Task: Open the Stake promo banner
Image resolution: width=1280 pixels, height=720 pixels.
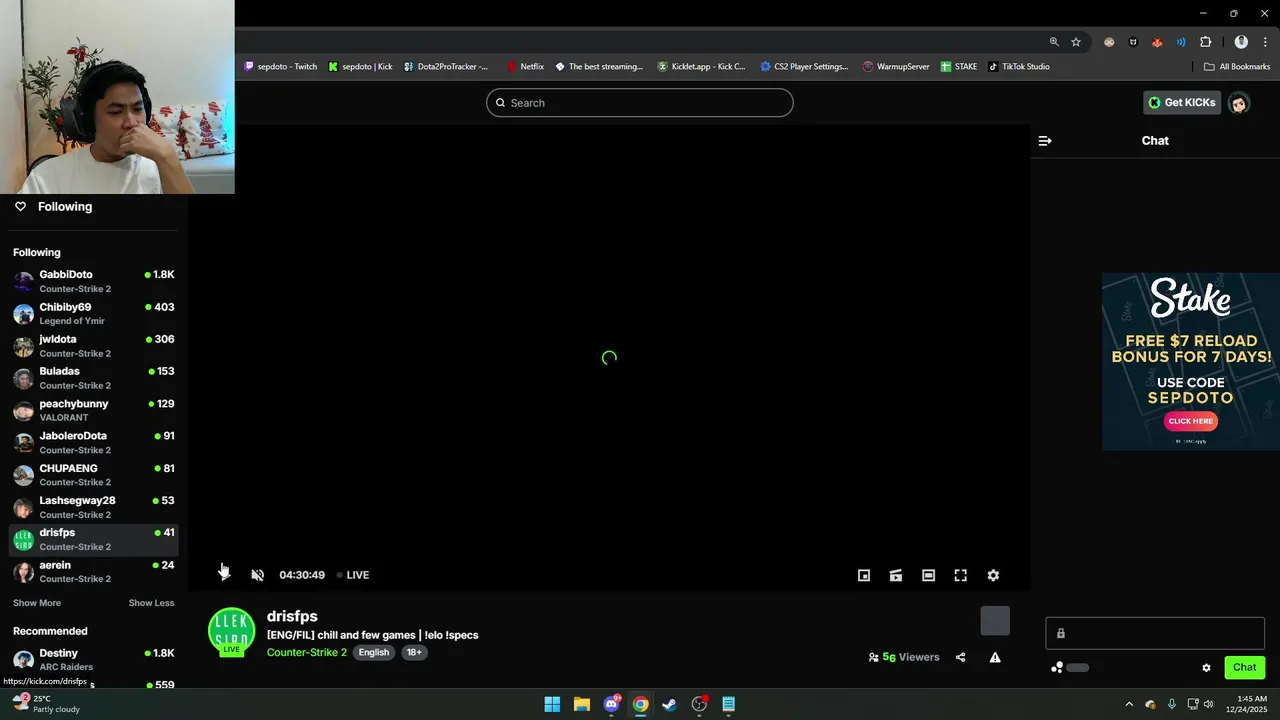Action: pyautogui.click(x=1190, y=361)
